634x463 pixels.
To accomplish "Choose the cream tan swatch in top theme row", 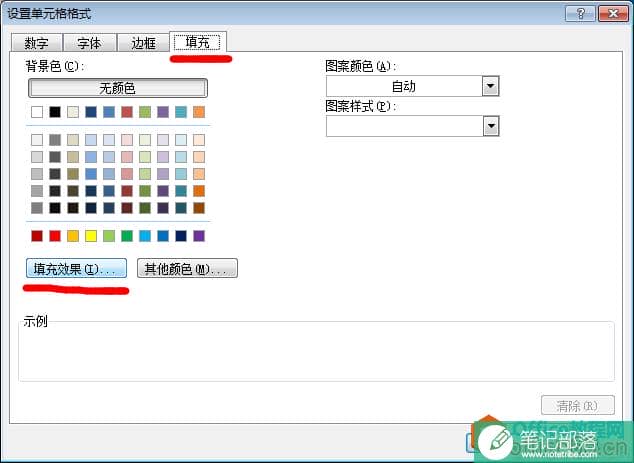I will [x=73, y=112].
